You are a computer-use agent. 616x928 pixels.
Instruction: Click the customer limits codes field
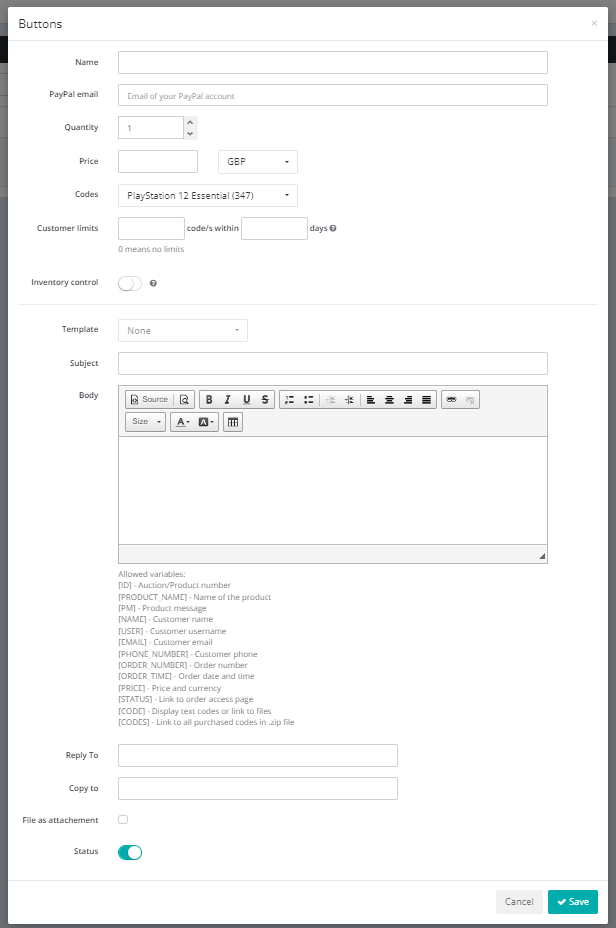[151, 228]
